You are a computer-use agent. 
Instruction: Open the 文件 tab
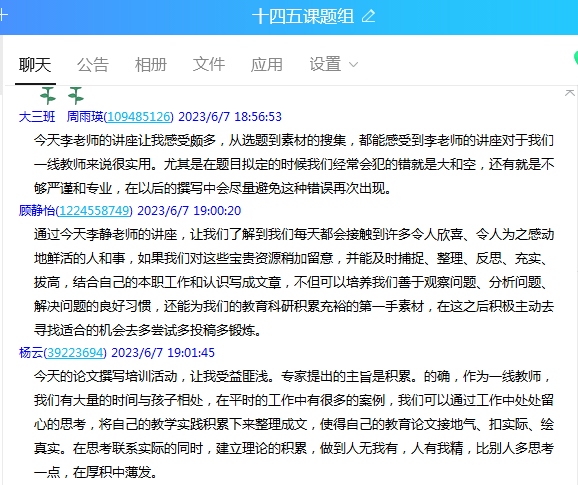[209, 65]
